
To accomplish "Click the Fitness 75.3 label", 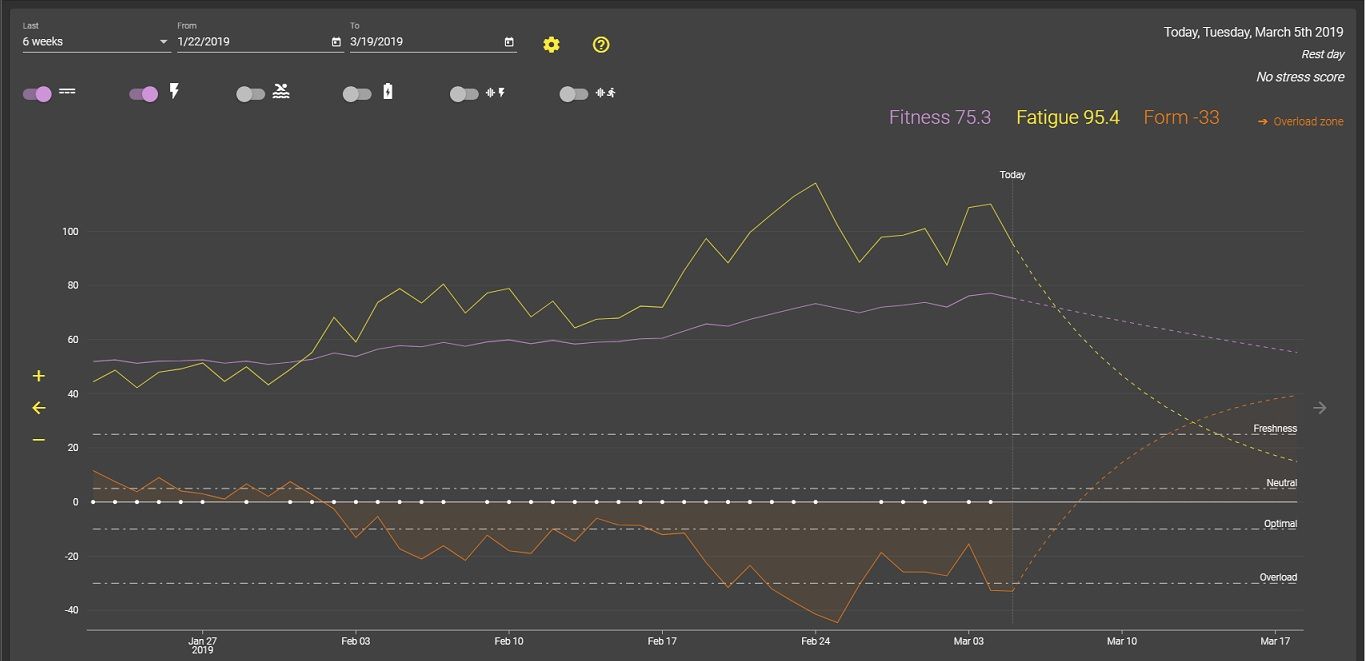I will point(939,118).
